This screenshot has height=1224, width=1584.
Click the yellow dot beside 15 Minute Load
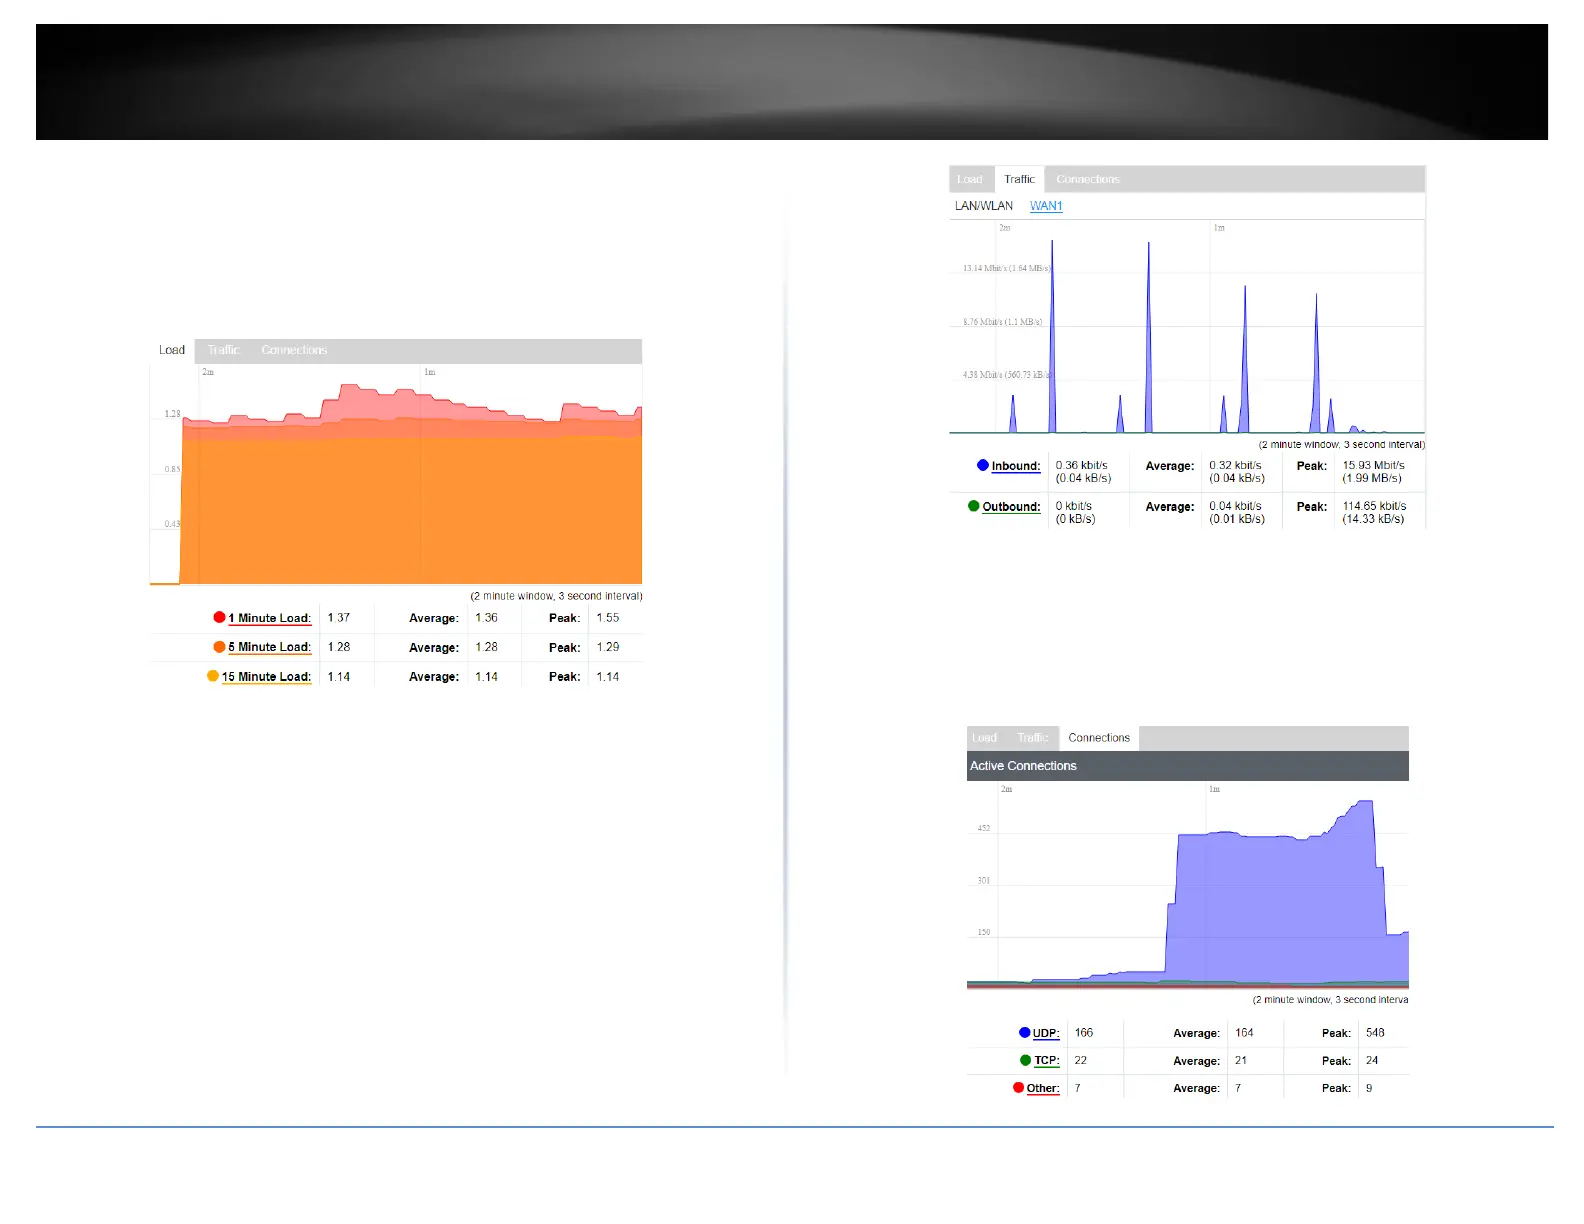pyautogui.click(x=213, y=675)
